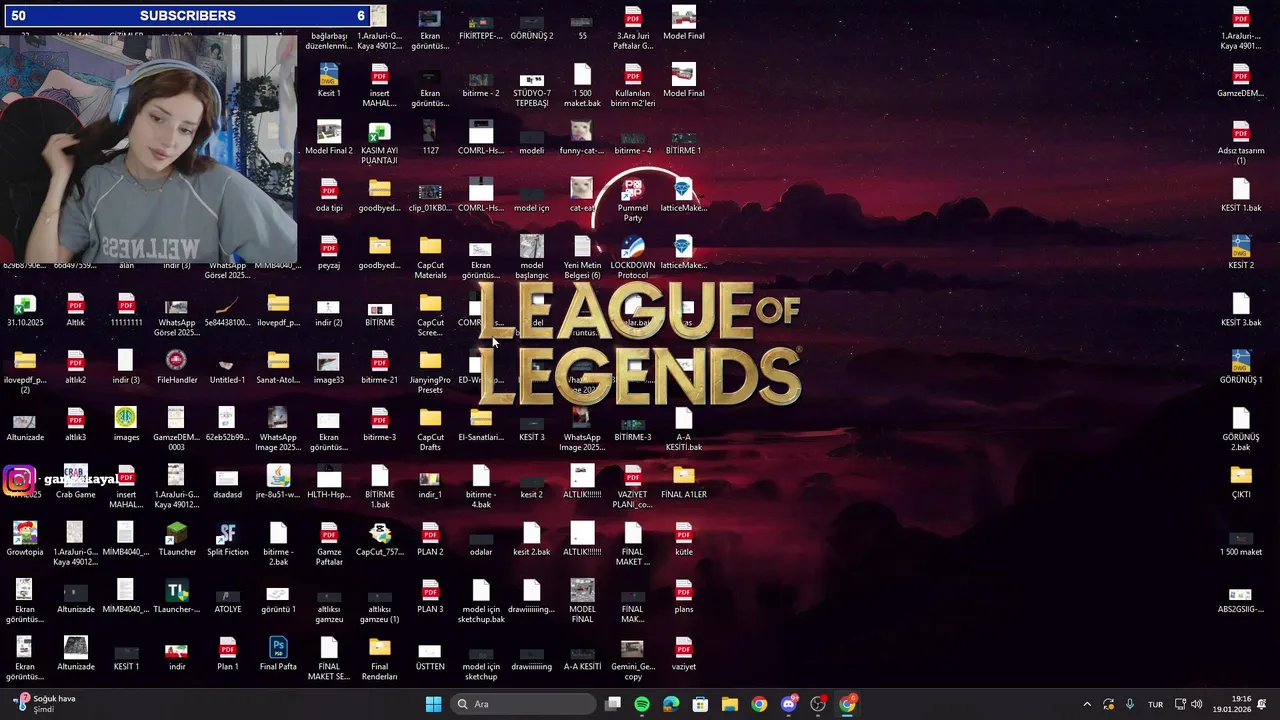This screenshot has width=1280, height=720.
Task: Select the odalar file icon
Action: pyautogui.click(x=481, y=540)
